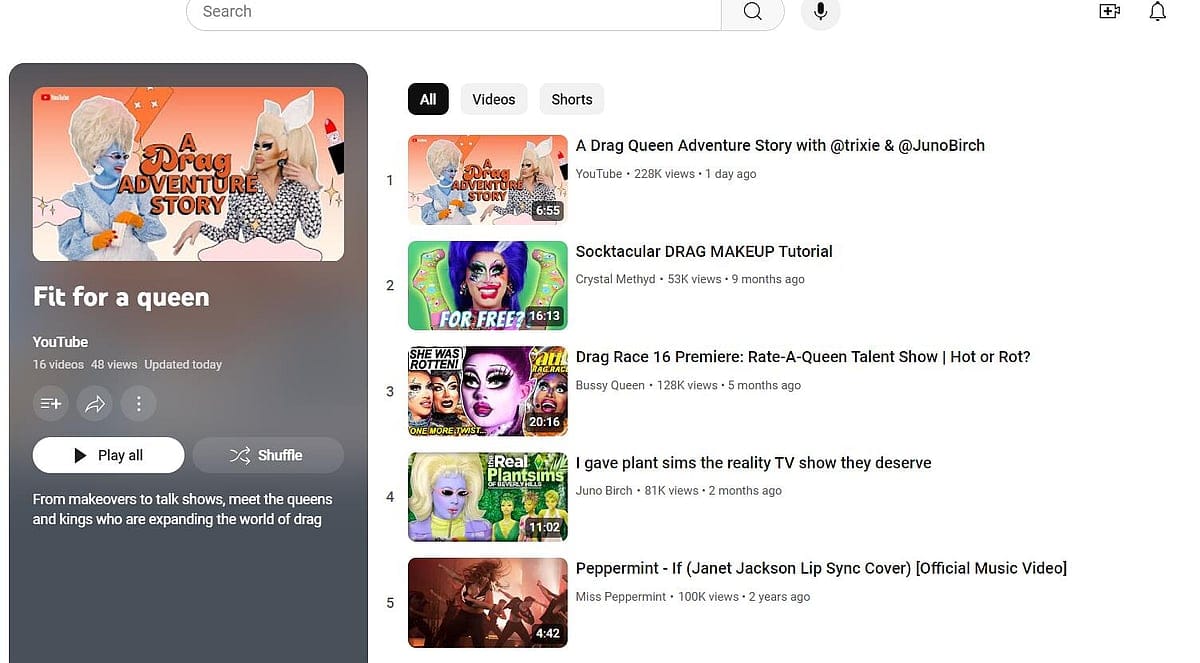Click the search magnifier button
Image resolution: width=1200 pixels, height=663 pixels.
pyautogui.click(x=753, y=11)
